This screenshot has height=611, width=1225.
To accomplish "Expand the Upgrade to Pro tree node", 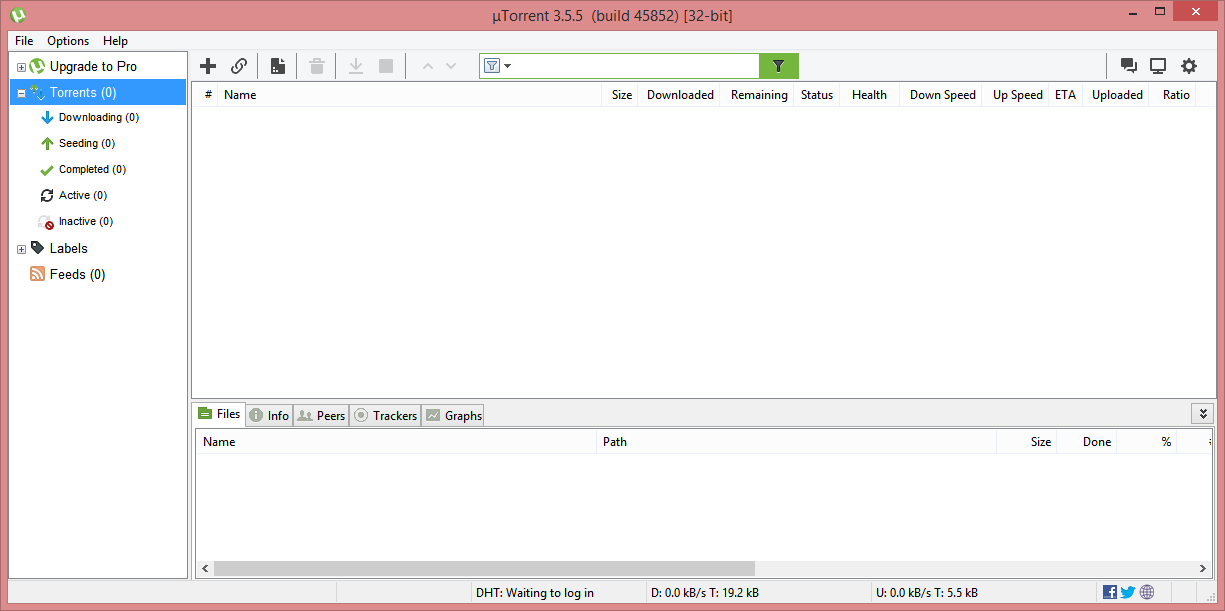I will coord(21,67).
